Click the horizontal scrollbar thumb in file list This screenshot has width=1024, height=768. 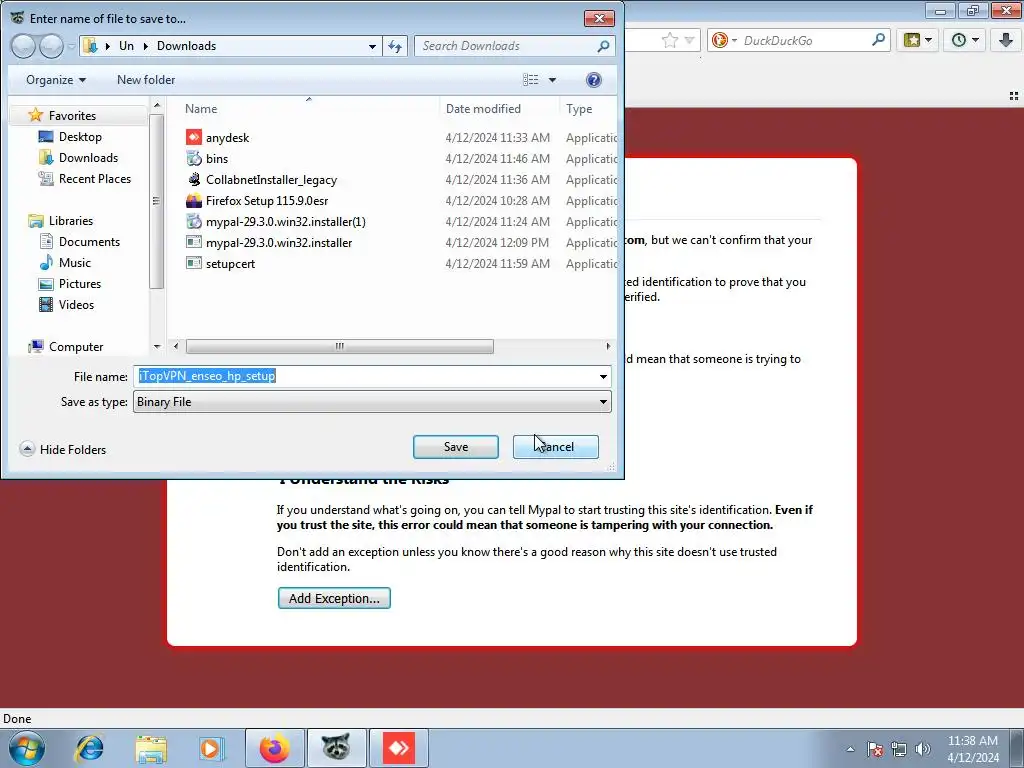coord(340,346)
